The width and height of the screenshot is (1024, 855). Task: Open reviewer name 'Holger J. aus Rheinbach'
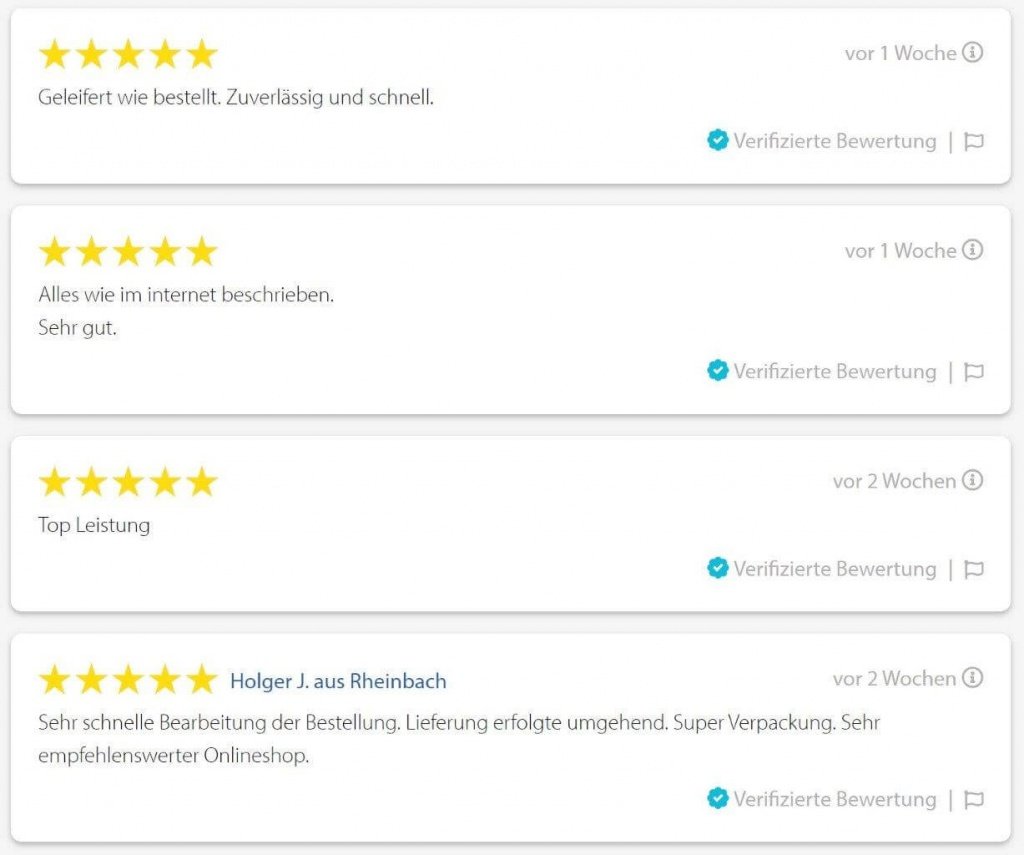tap(338, 681)
